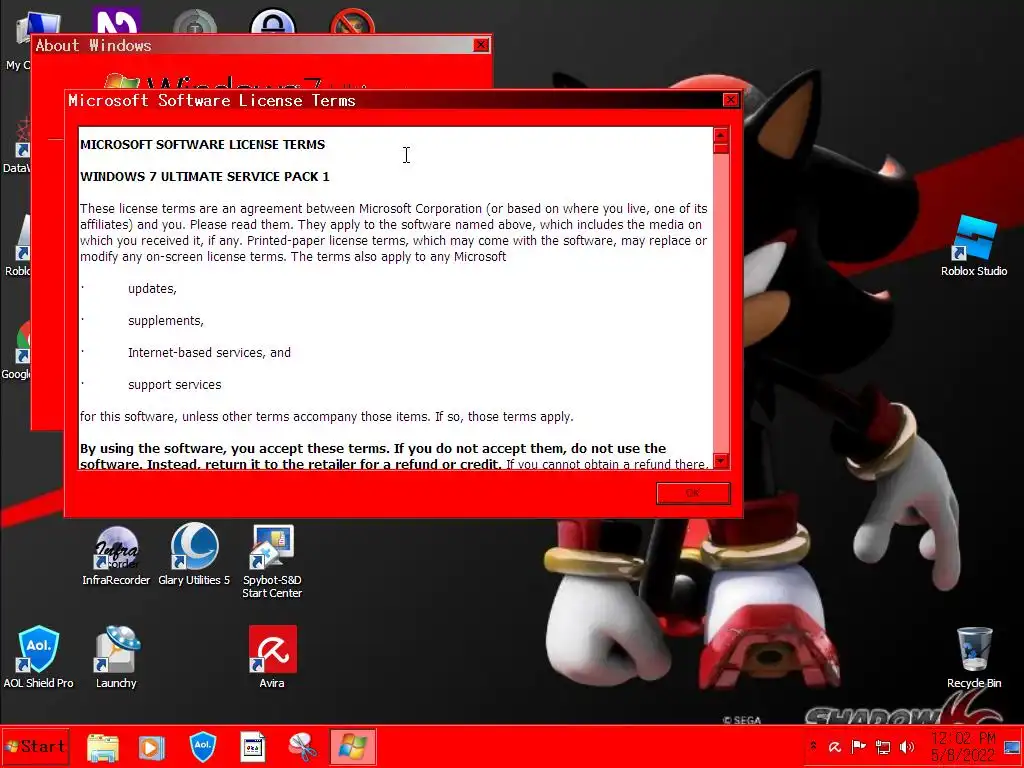This screenshot has height=768, width=1024.
Task: Click the bold 'By using the software' sentence
Action: [373, 456]
